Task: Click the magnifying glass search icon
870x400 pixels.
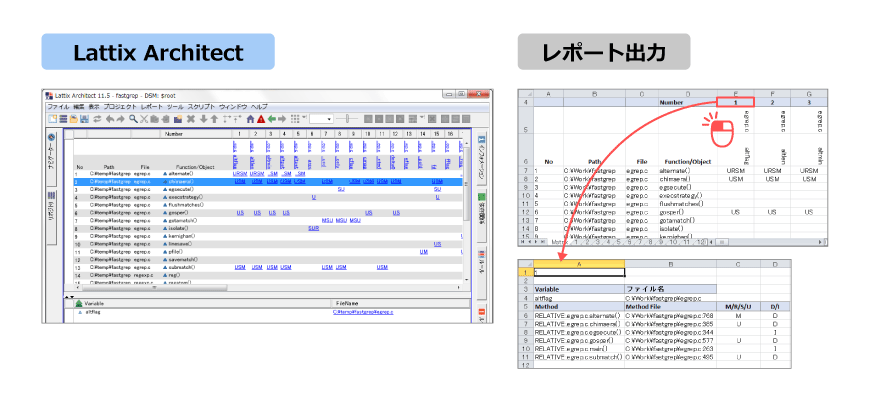Action: 133,119
